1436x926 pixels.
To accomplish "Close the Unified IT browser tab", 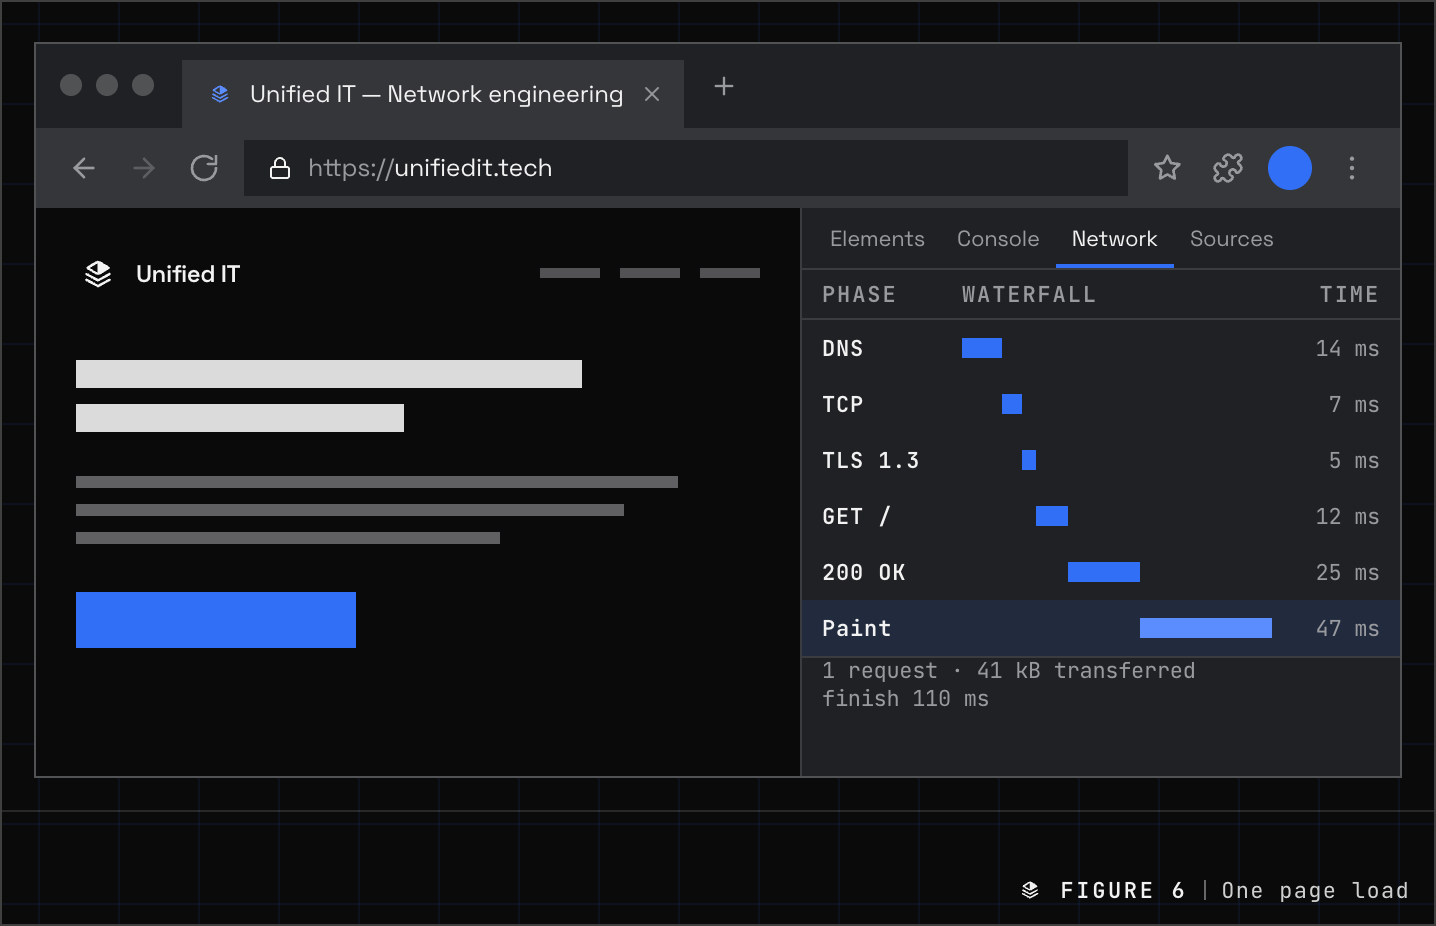I will [x=652, y=94].
